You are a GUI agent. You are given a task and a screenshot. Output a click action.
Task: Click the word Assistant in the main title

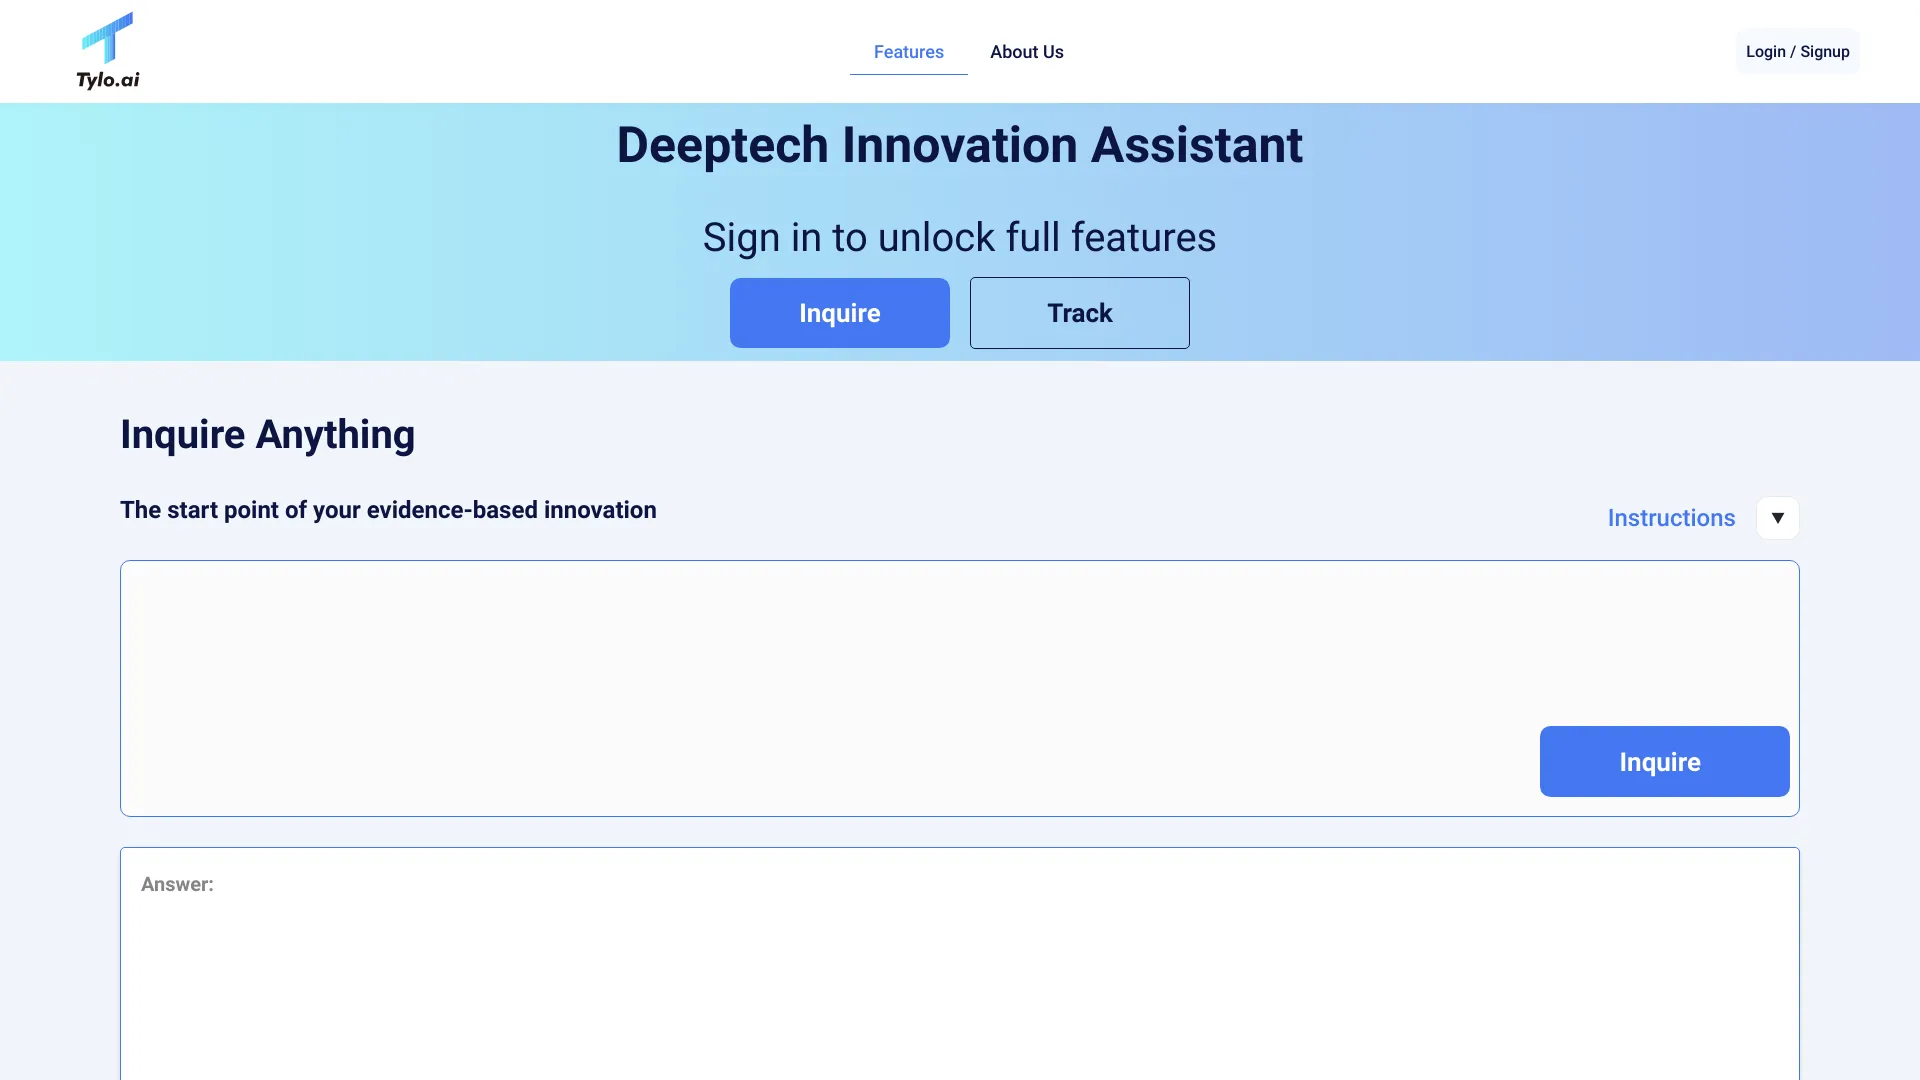(1196, 146)
